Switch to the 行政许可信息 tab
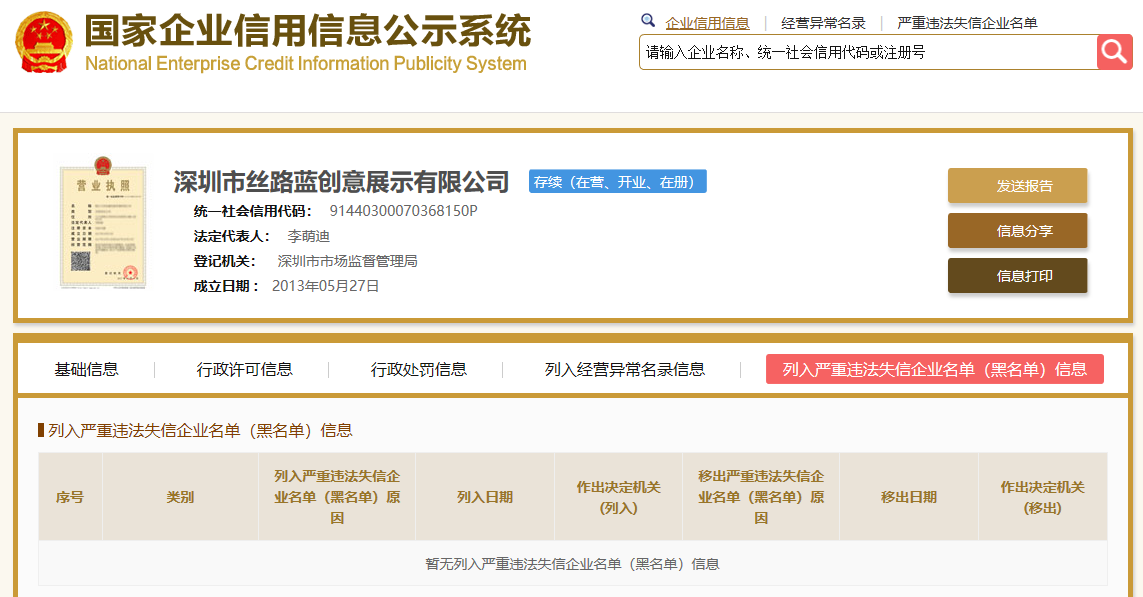Image resolution: width=1143 pixels, height=597 pixels. pos(244,370)
